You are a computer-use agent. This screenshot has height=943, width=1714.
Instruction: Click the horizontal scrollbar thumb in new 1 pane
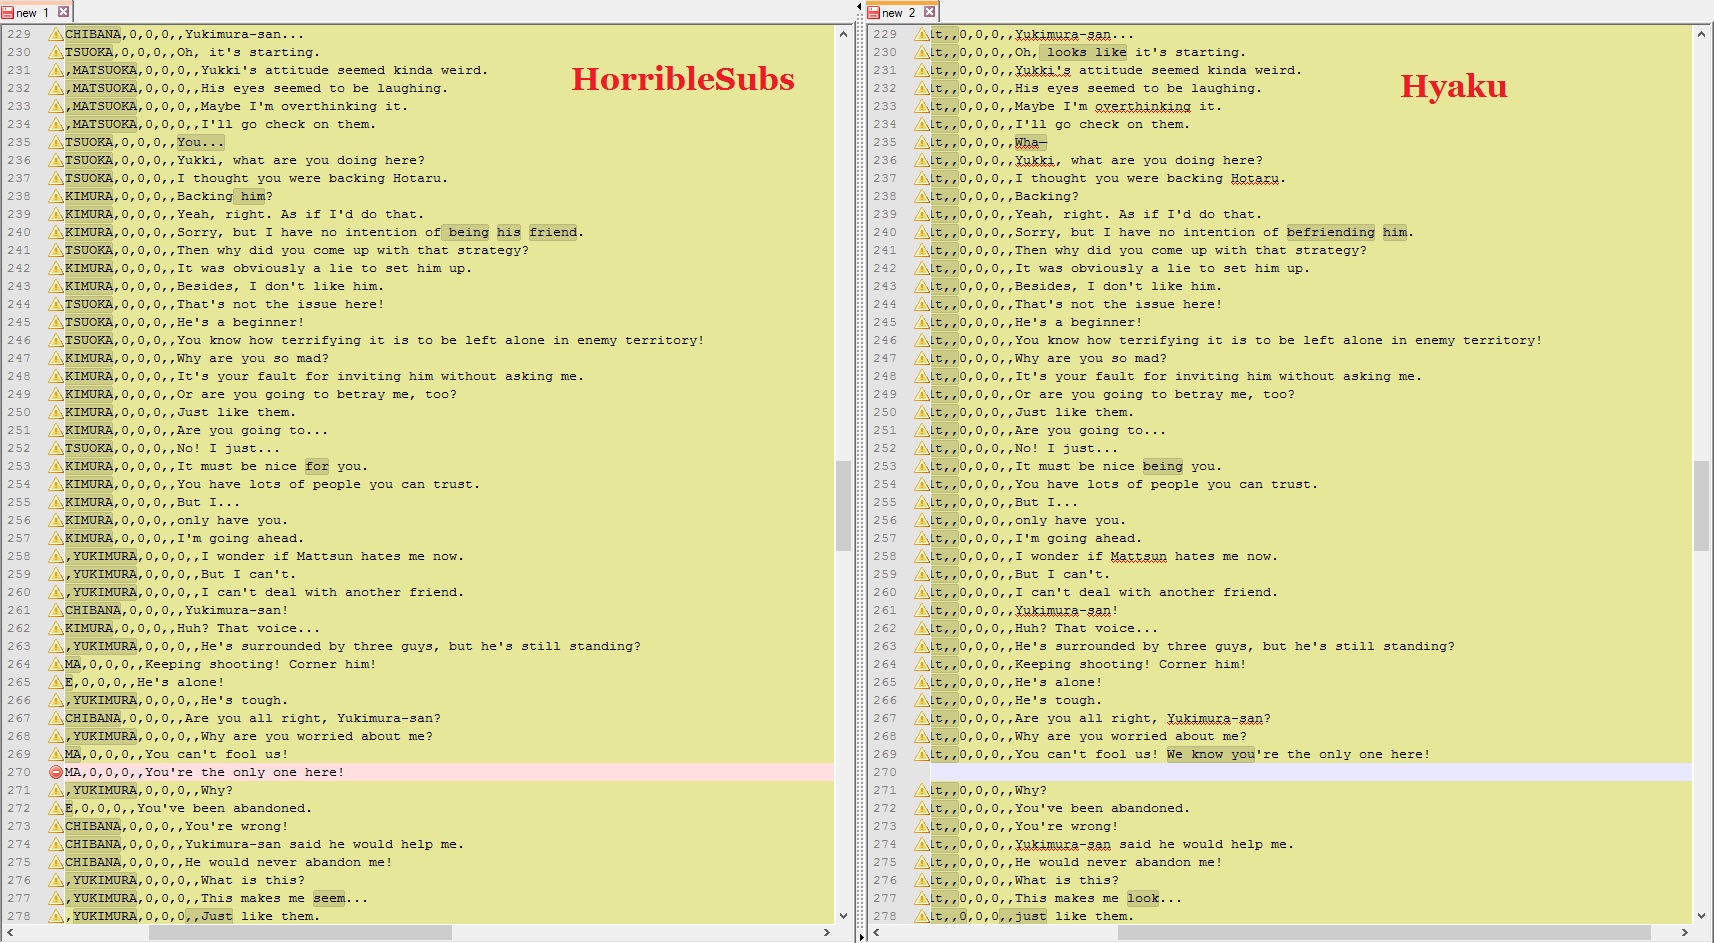tap(300, 932)
